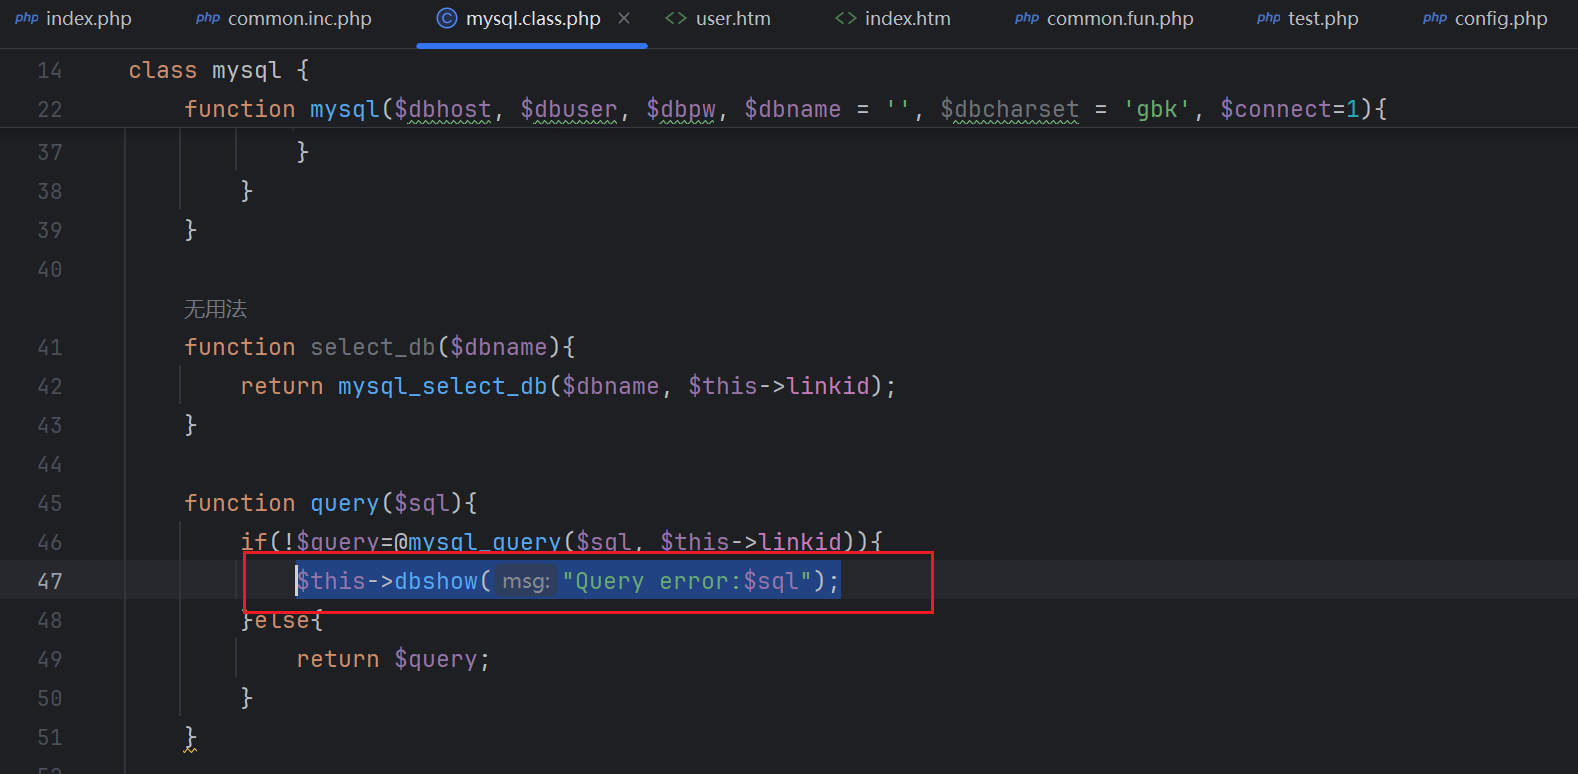Close the mysql.class.php tab
Image resolution: width=1578 pixels, height=774 pixels.
[624, 18]
